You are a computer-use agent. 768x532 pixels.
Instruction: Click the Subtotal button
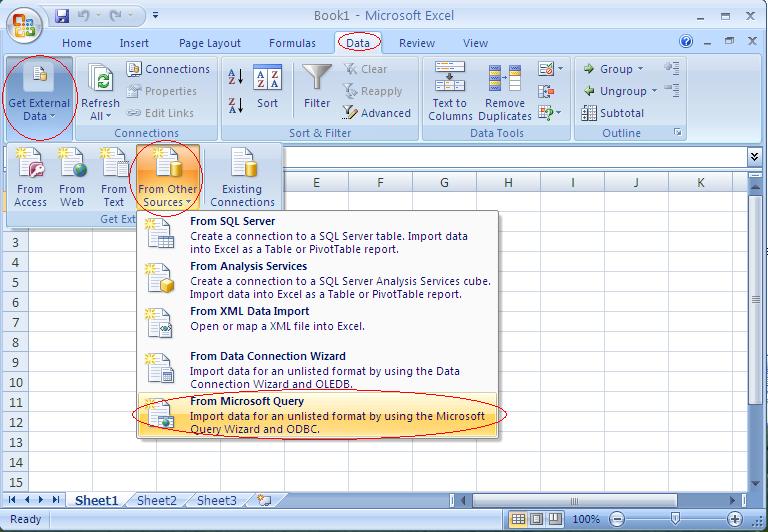click(613, 113)
